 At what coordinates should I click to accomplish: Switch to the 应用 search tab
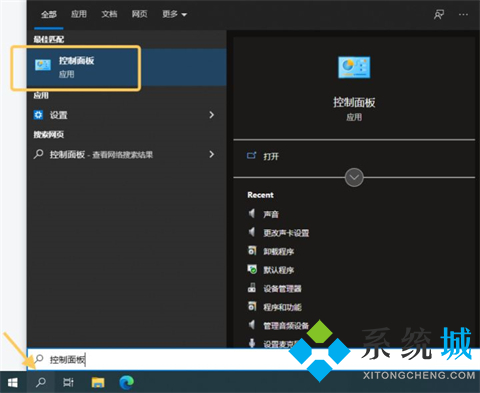point(79,14)
